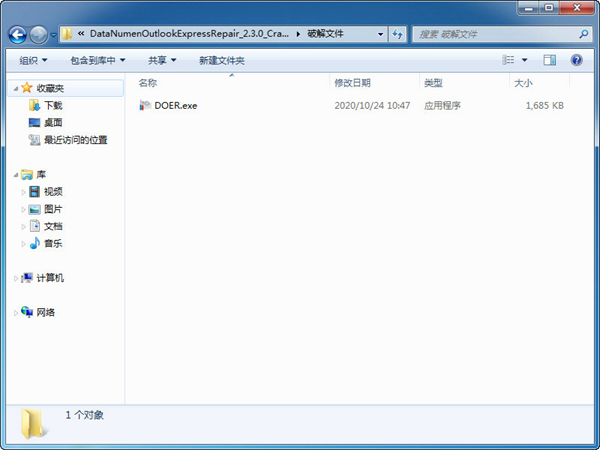Sort by 类型 column header

point(433,83)
